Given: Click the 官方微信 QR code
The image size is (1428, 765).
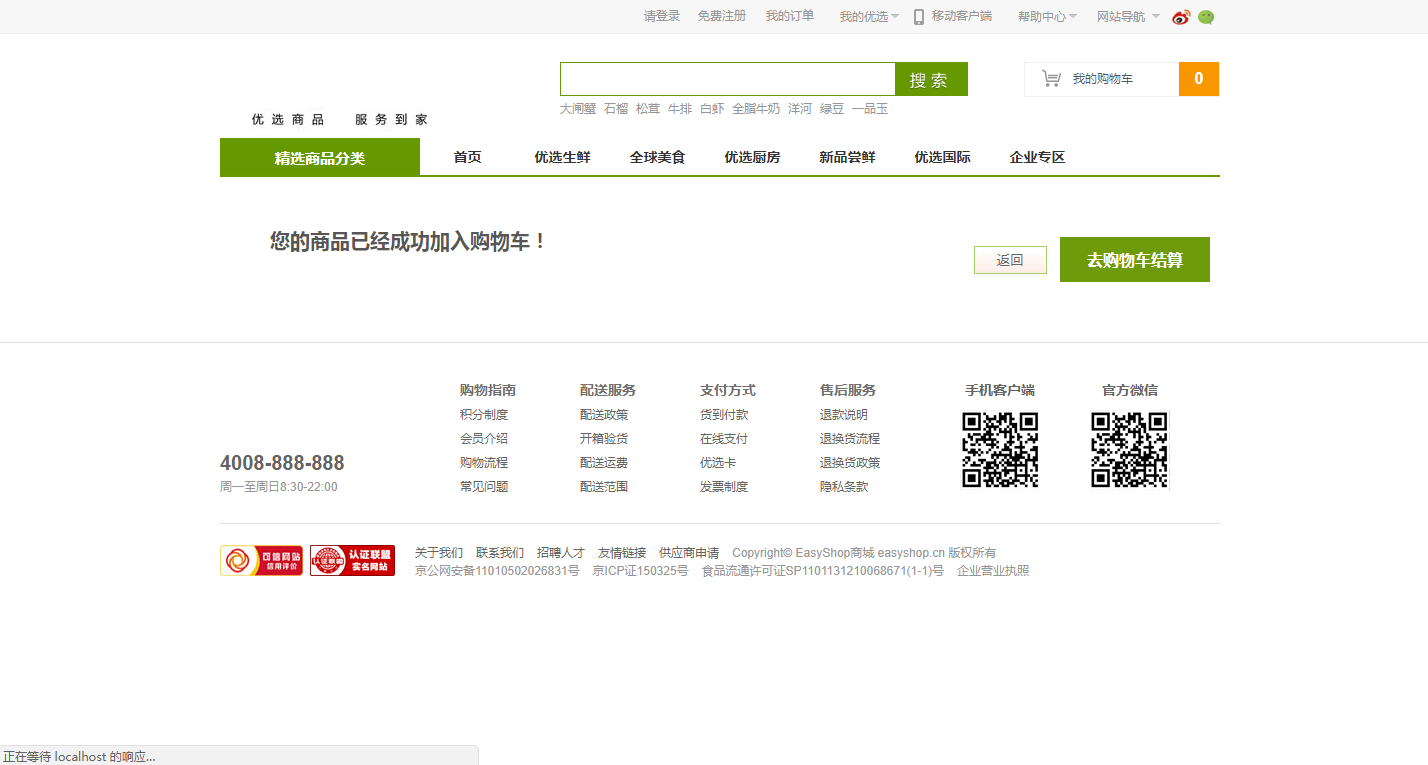Looking at the screenshot, I should coord(1130,450).
